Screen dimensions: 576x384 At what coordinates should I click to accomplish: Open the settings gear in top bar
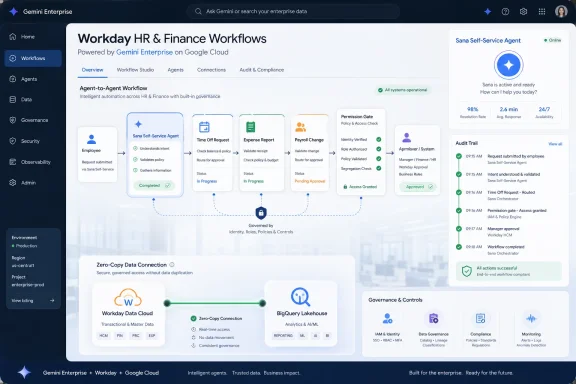pos(523,11)
